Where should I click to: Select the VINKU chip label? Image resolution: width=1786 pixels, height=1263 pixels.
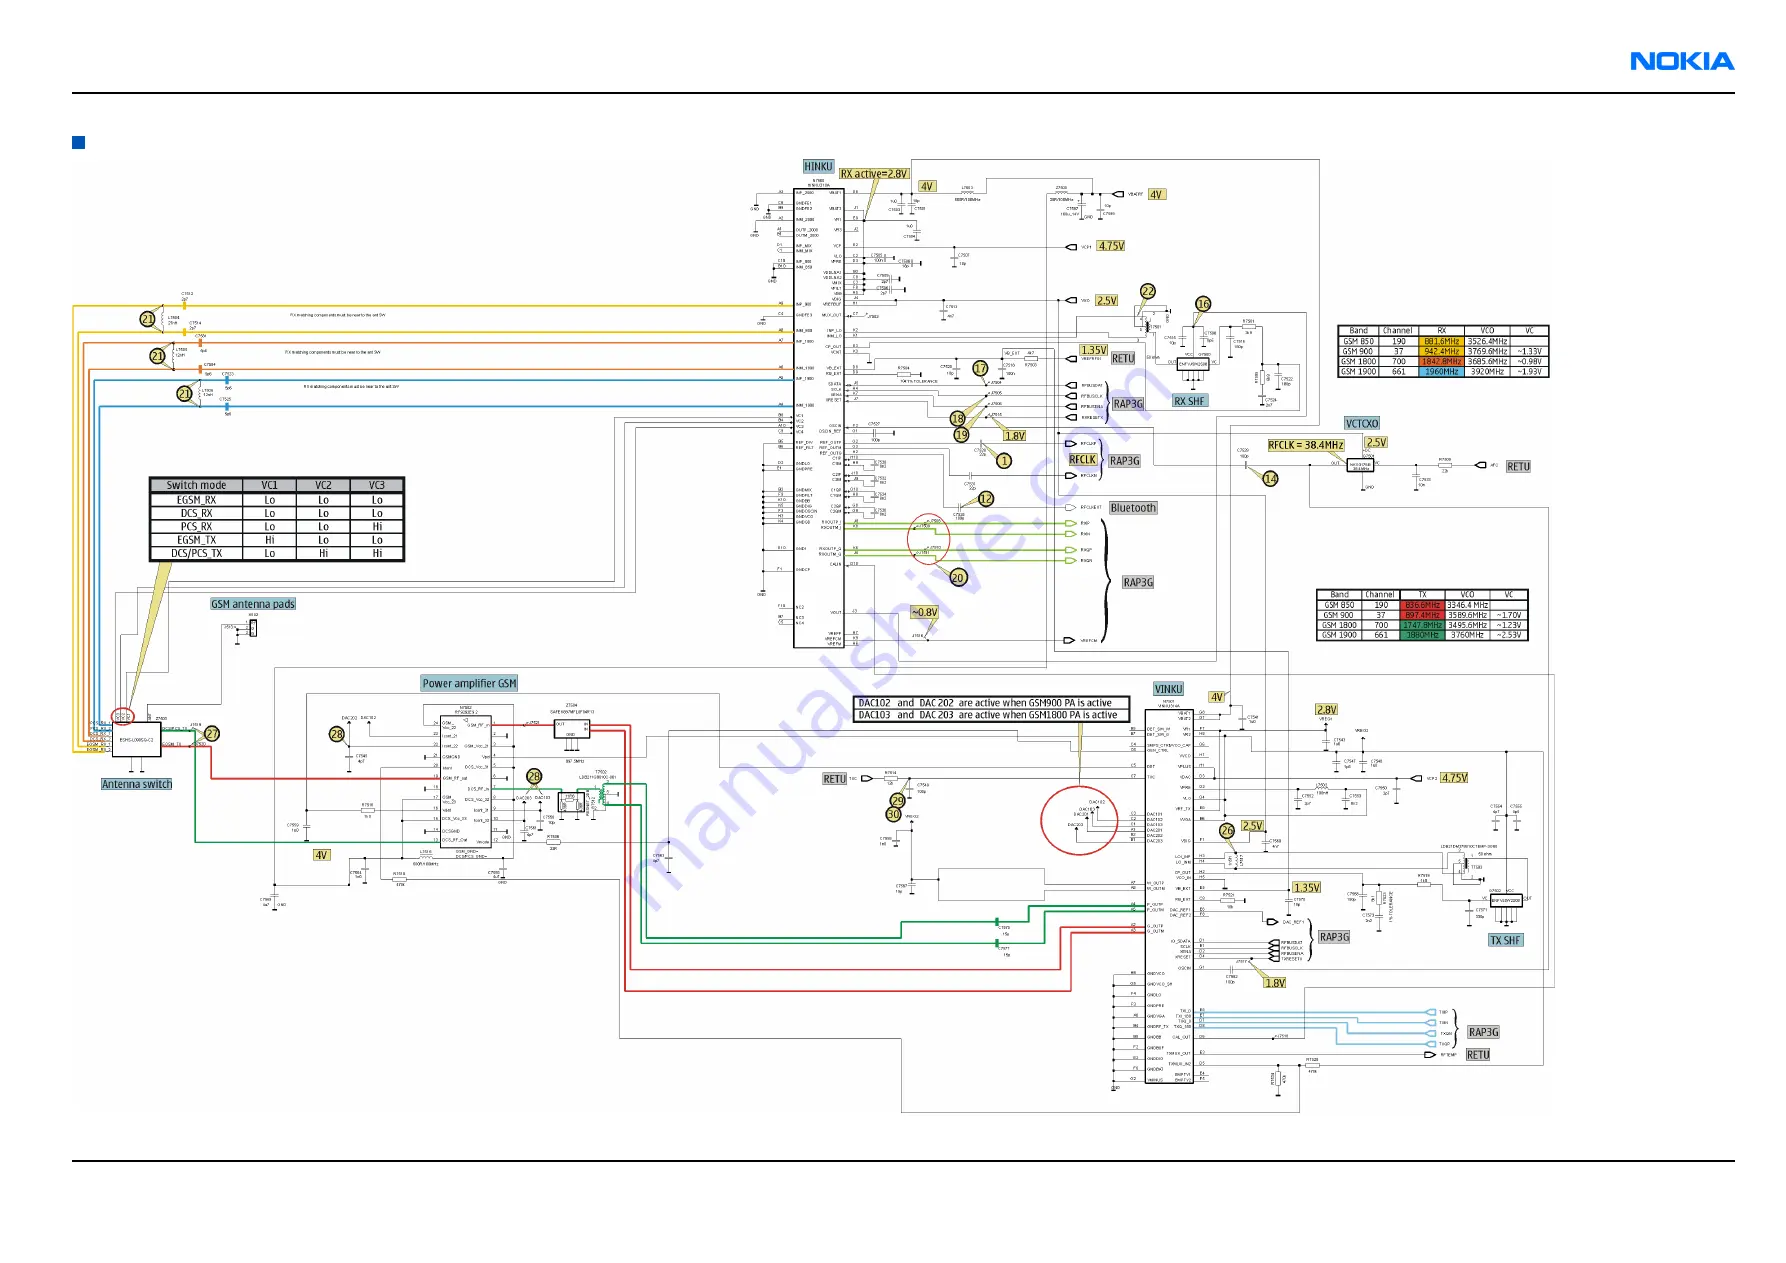1168,689
